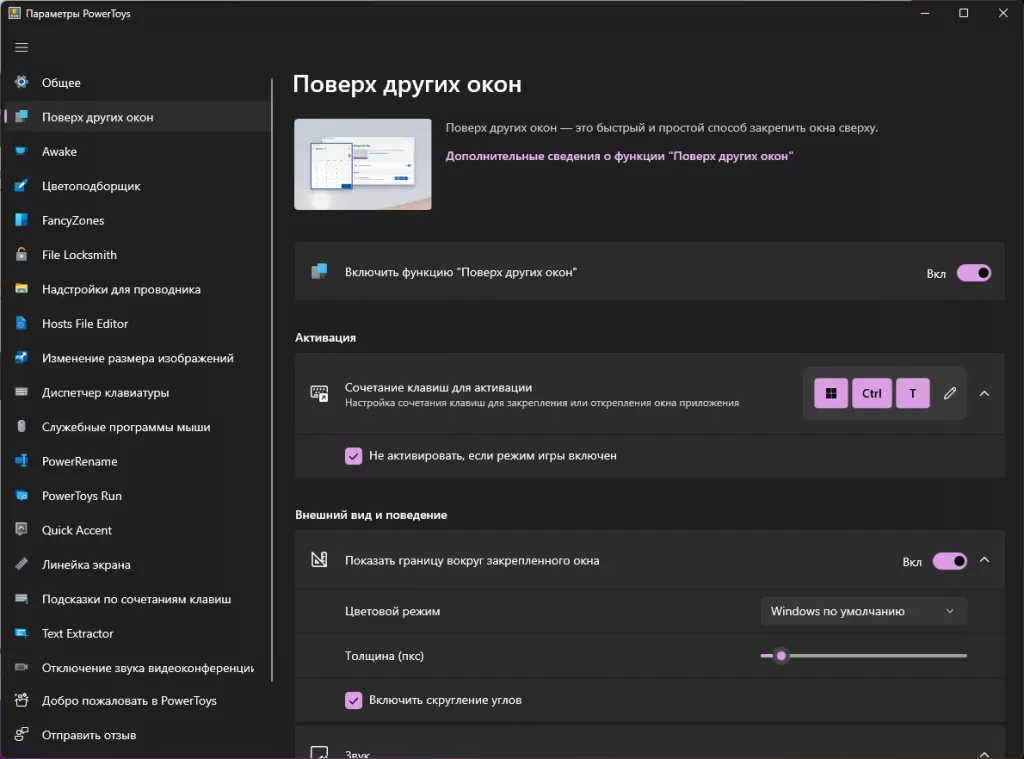Image resolution: width=1024 pixels, height=759 pixels.
Task: Click the Линейка экрана ruler icon
Action: point(21,565)
